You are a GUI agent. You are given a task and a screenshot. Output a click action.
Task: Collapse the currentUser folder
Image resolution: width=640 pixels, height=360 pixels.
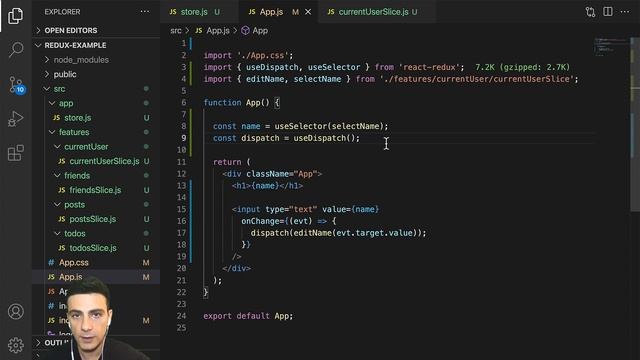[x=96, y=147]
